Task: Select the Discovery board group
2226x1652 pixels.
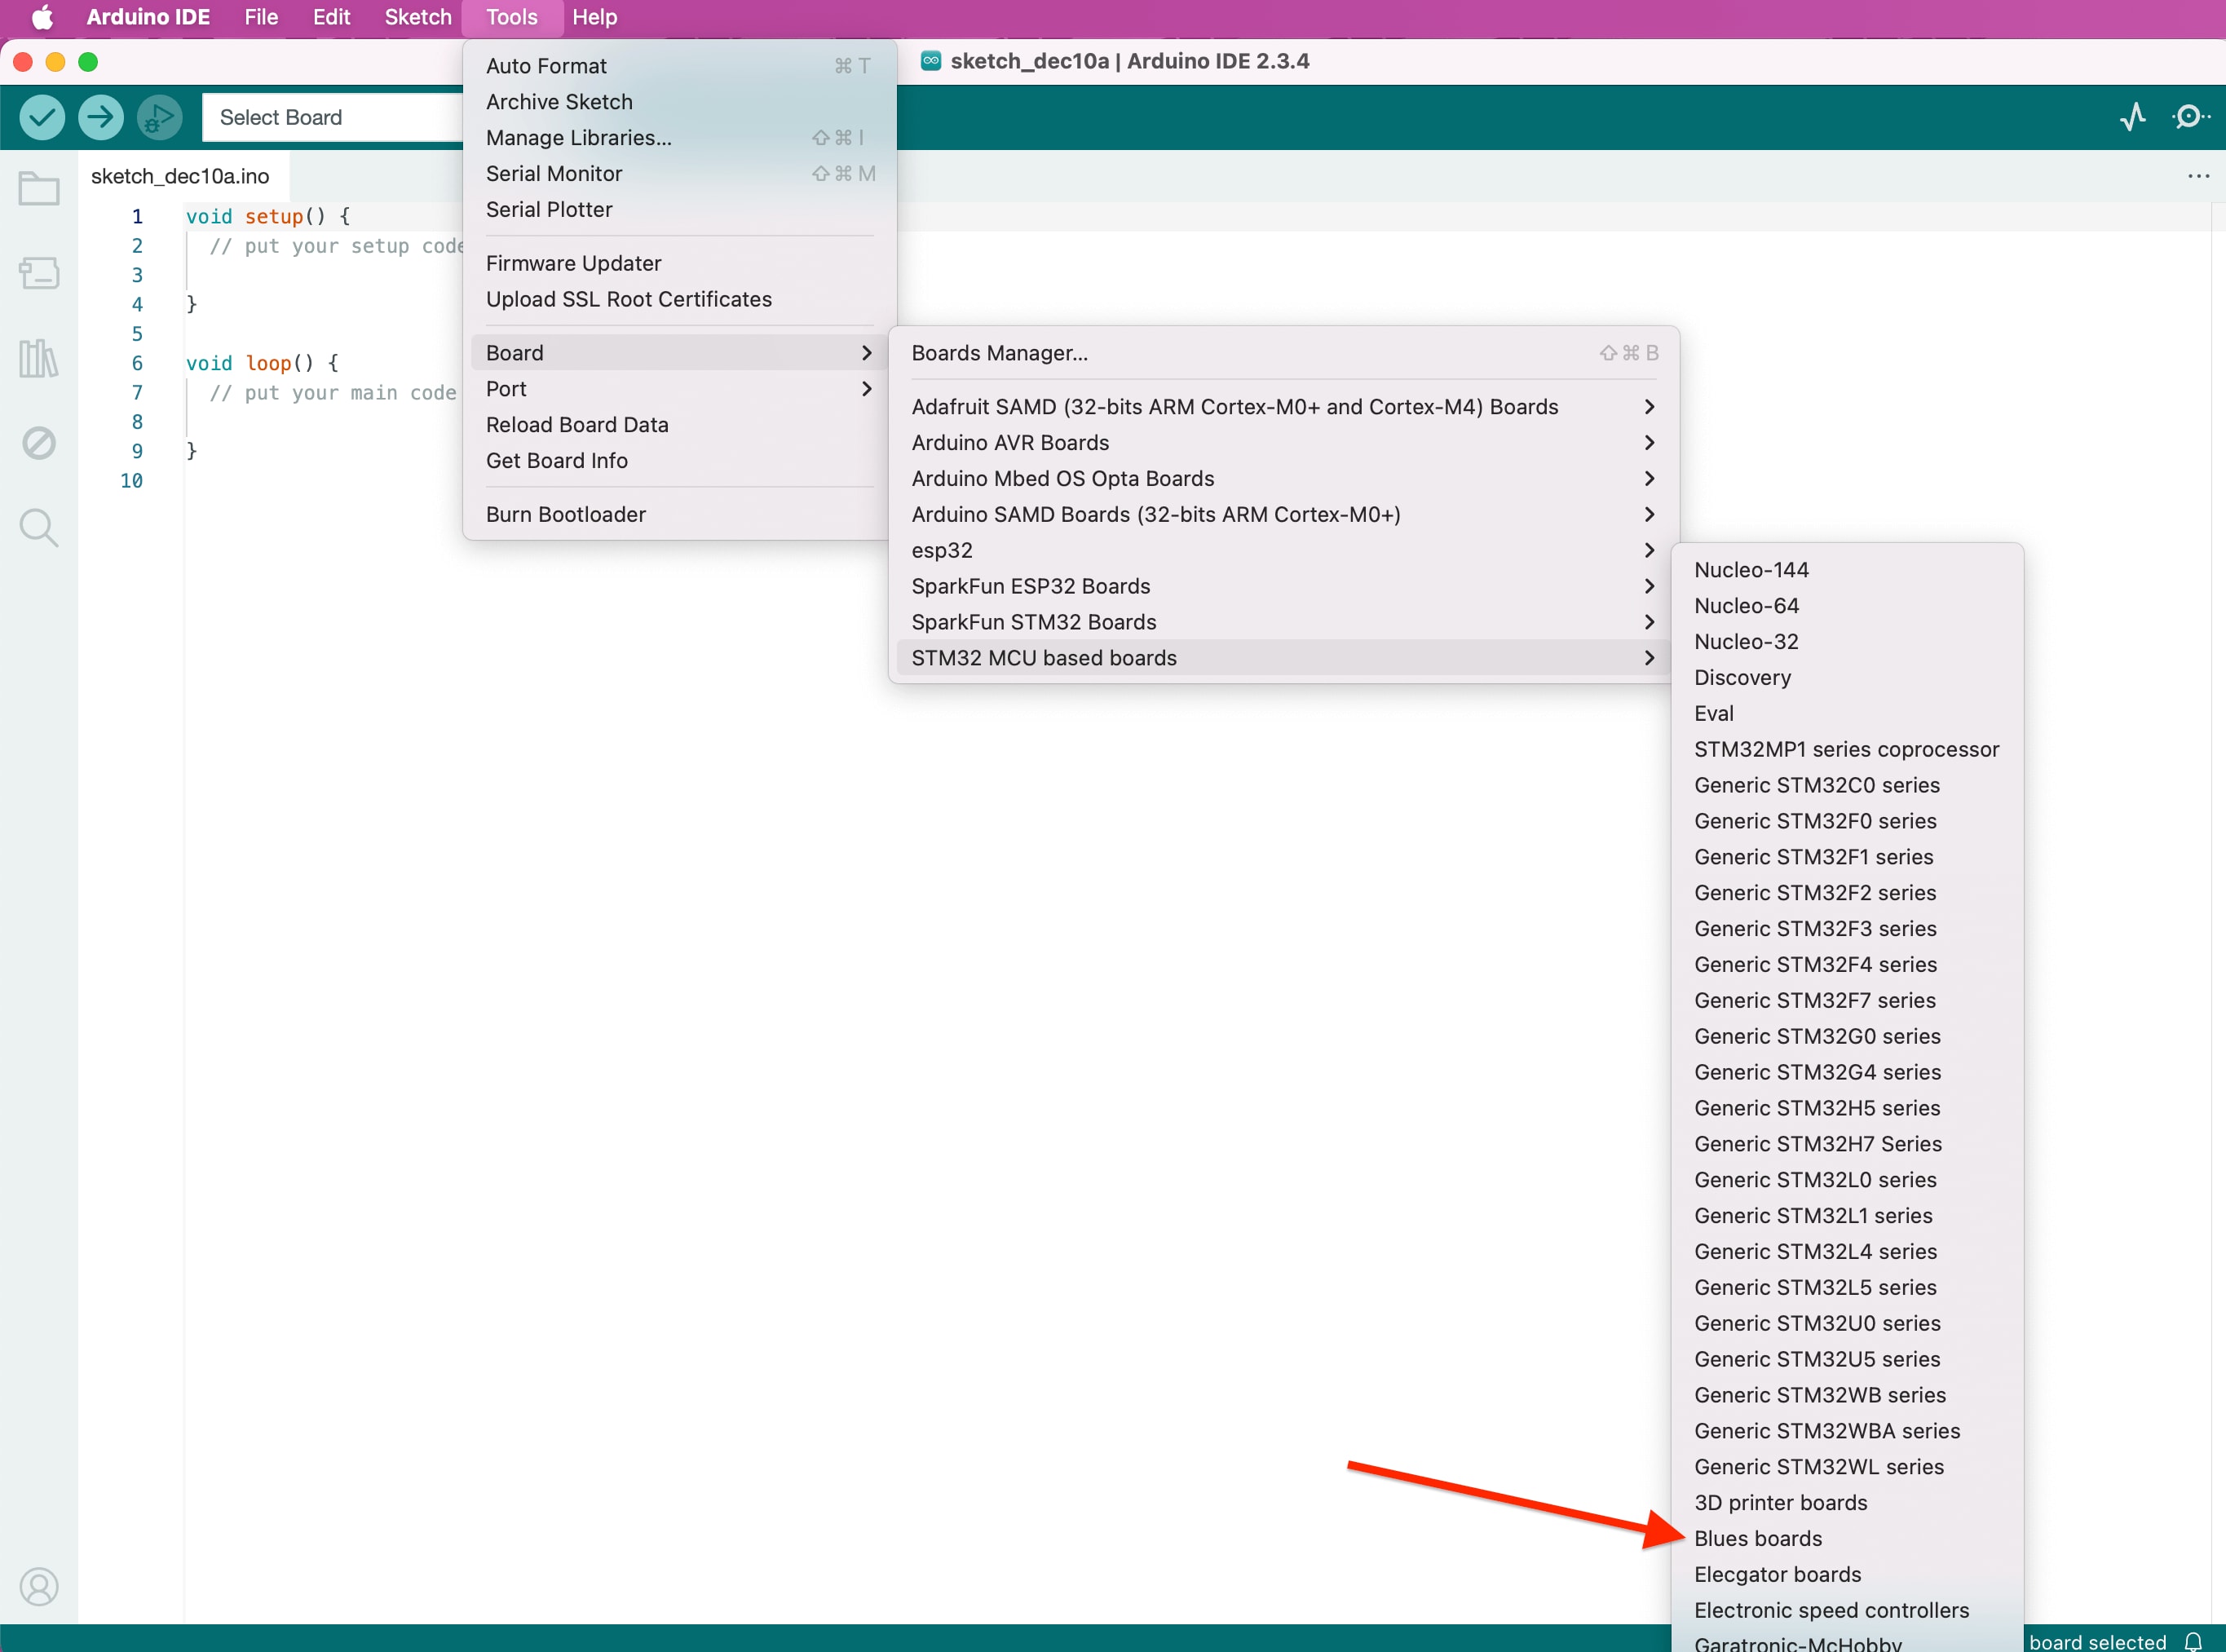Action: tap(1847, 678)
